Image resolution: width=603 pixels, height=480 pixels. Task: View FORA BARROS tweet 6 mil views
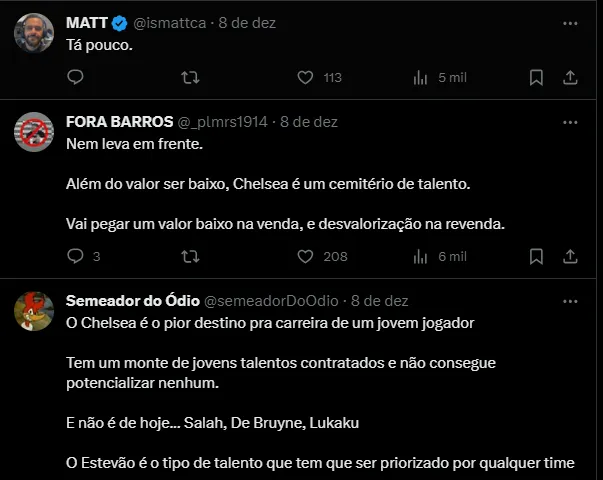coord(421,256)
